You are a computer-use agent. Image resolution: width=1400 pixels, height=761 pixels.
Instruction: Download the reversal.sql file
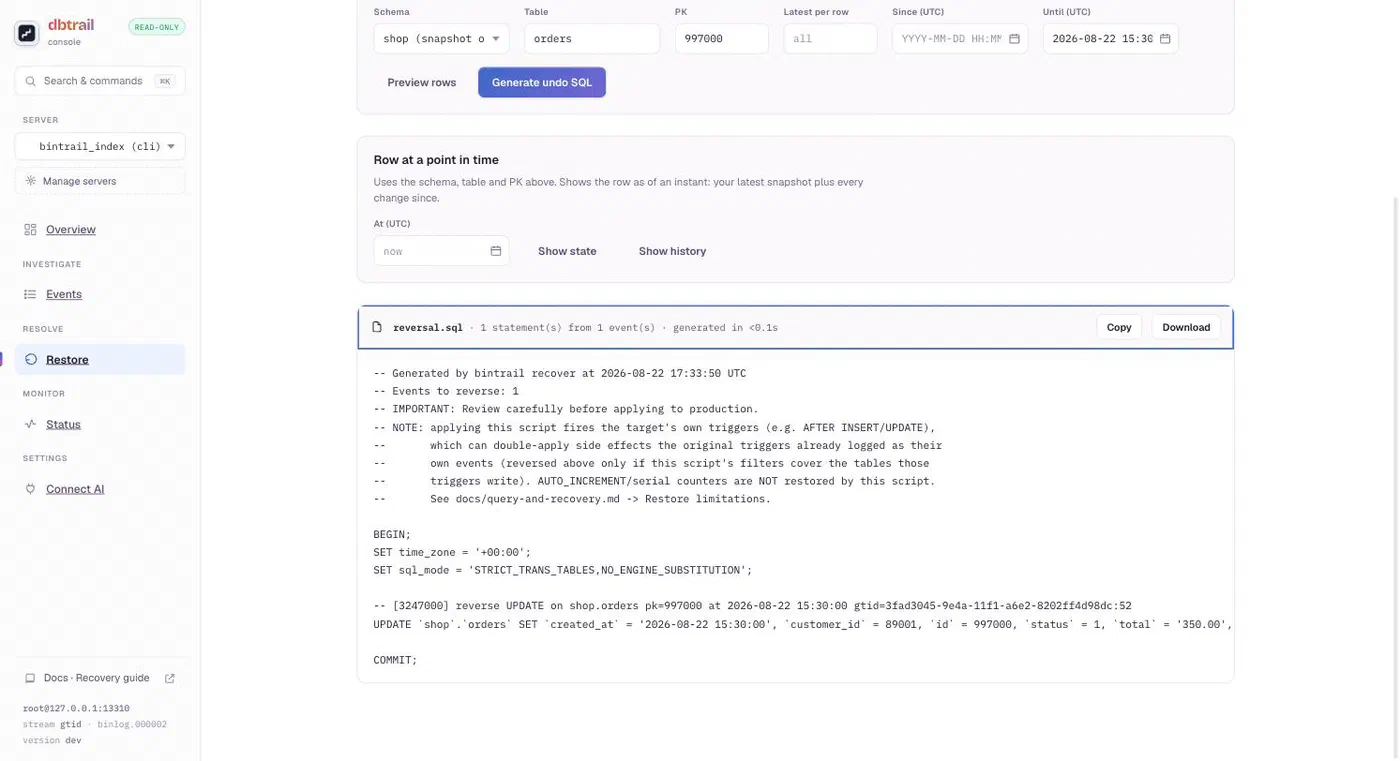point(1186,327)
